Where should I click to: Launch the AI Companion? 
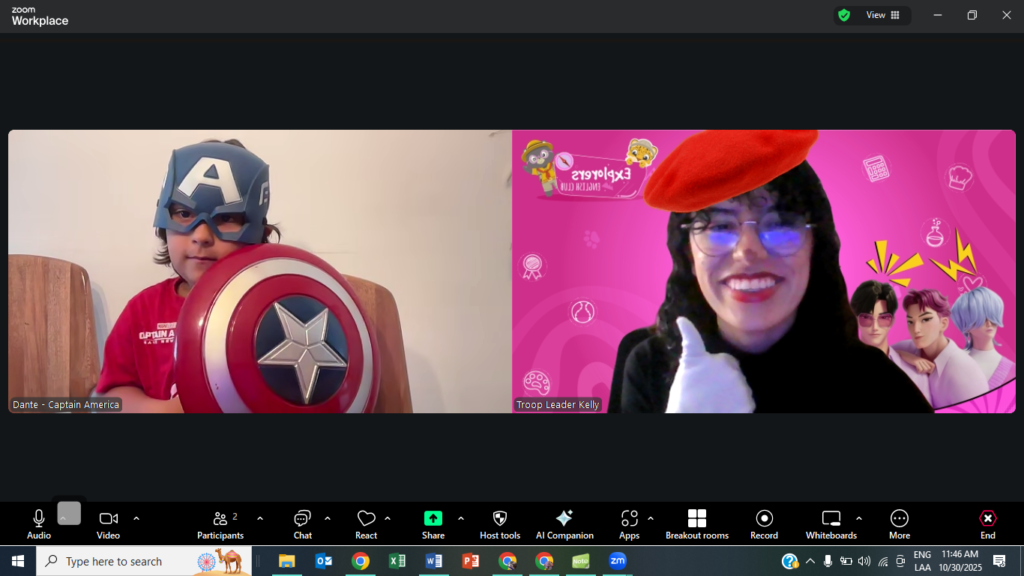(x=564, y=519)
